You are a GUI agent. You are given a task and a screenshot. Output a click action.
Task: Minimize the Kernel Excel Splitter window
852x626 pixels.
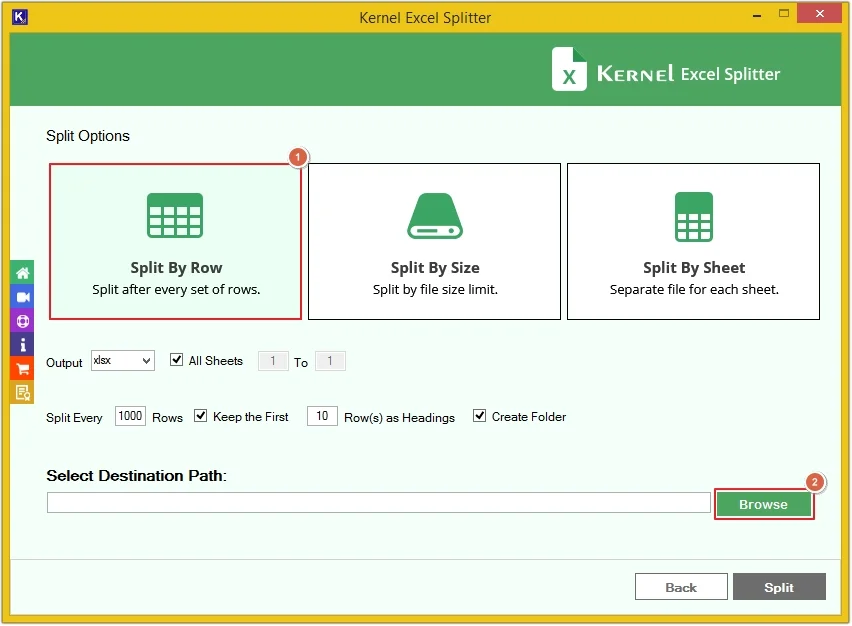757,15
